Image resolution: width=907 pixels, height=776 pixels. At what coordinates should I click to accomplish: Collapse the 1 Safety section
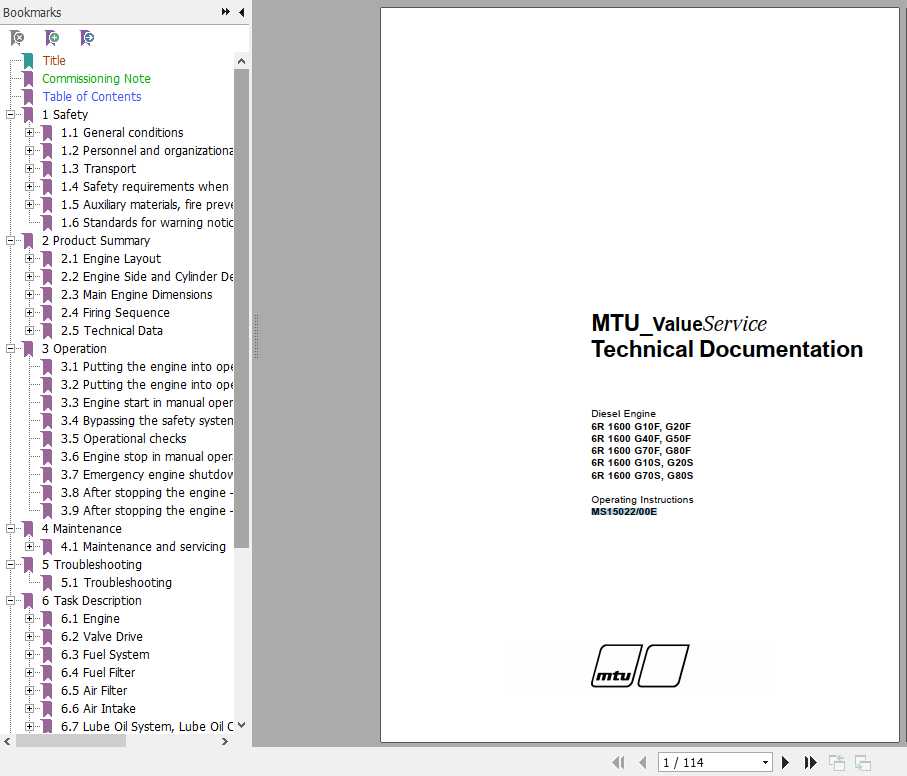[x=10, y=114]
